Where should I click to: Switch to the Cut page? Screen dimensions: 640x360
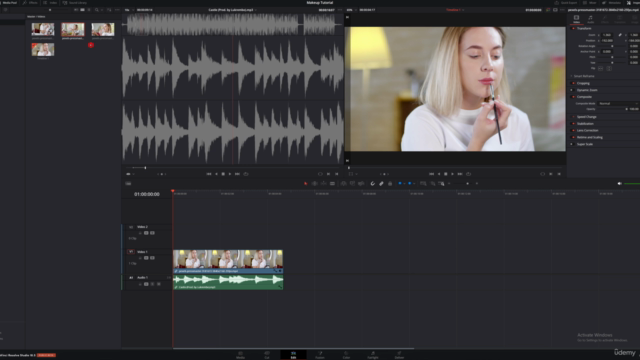[267, 355]
